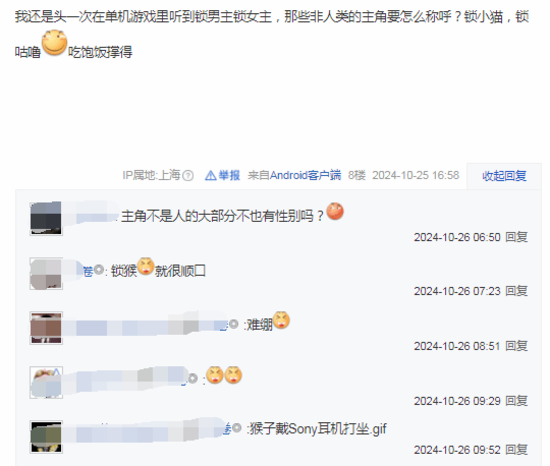This screenshot has height=466, width=550.
Task: Click the angry emoji after 锁猴
Action: [x=146, y=266]
